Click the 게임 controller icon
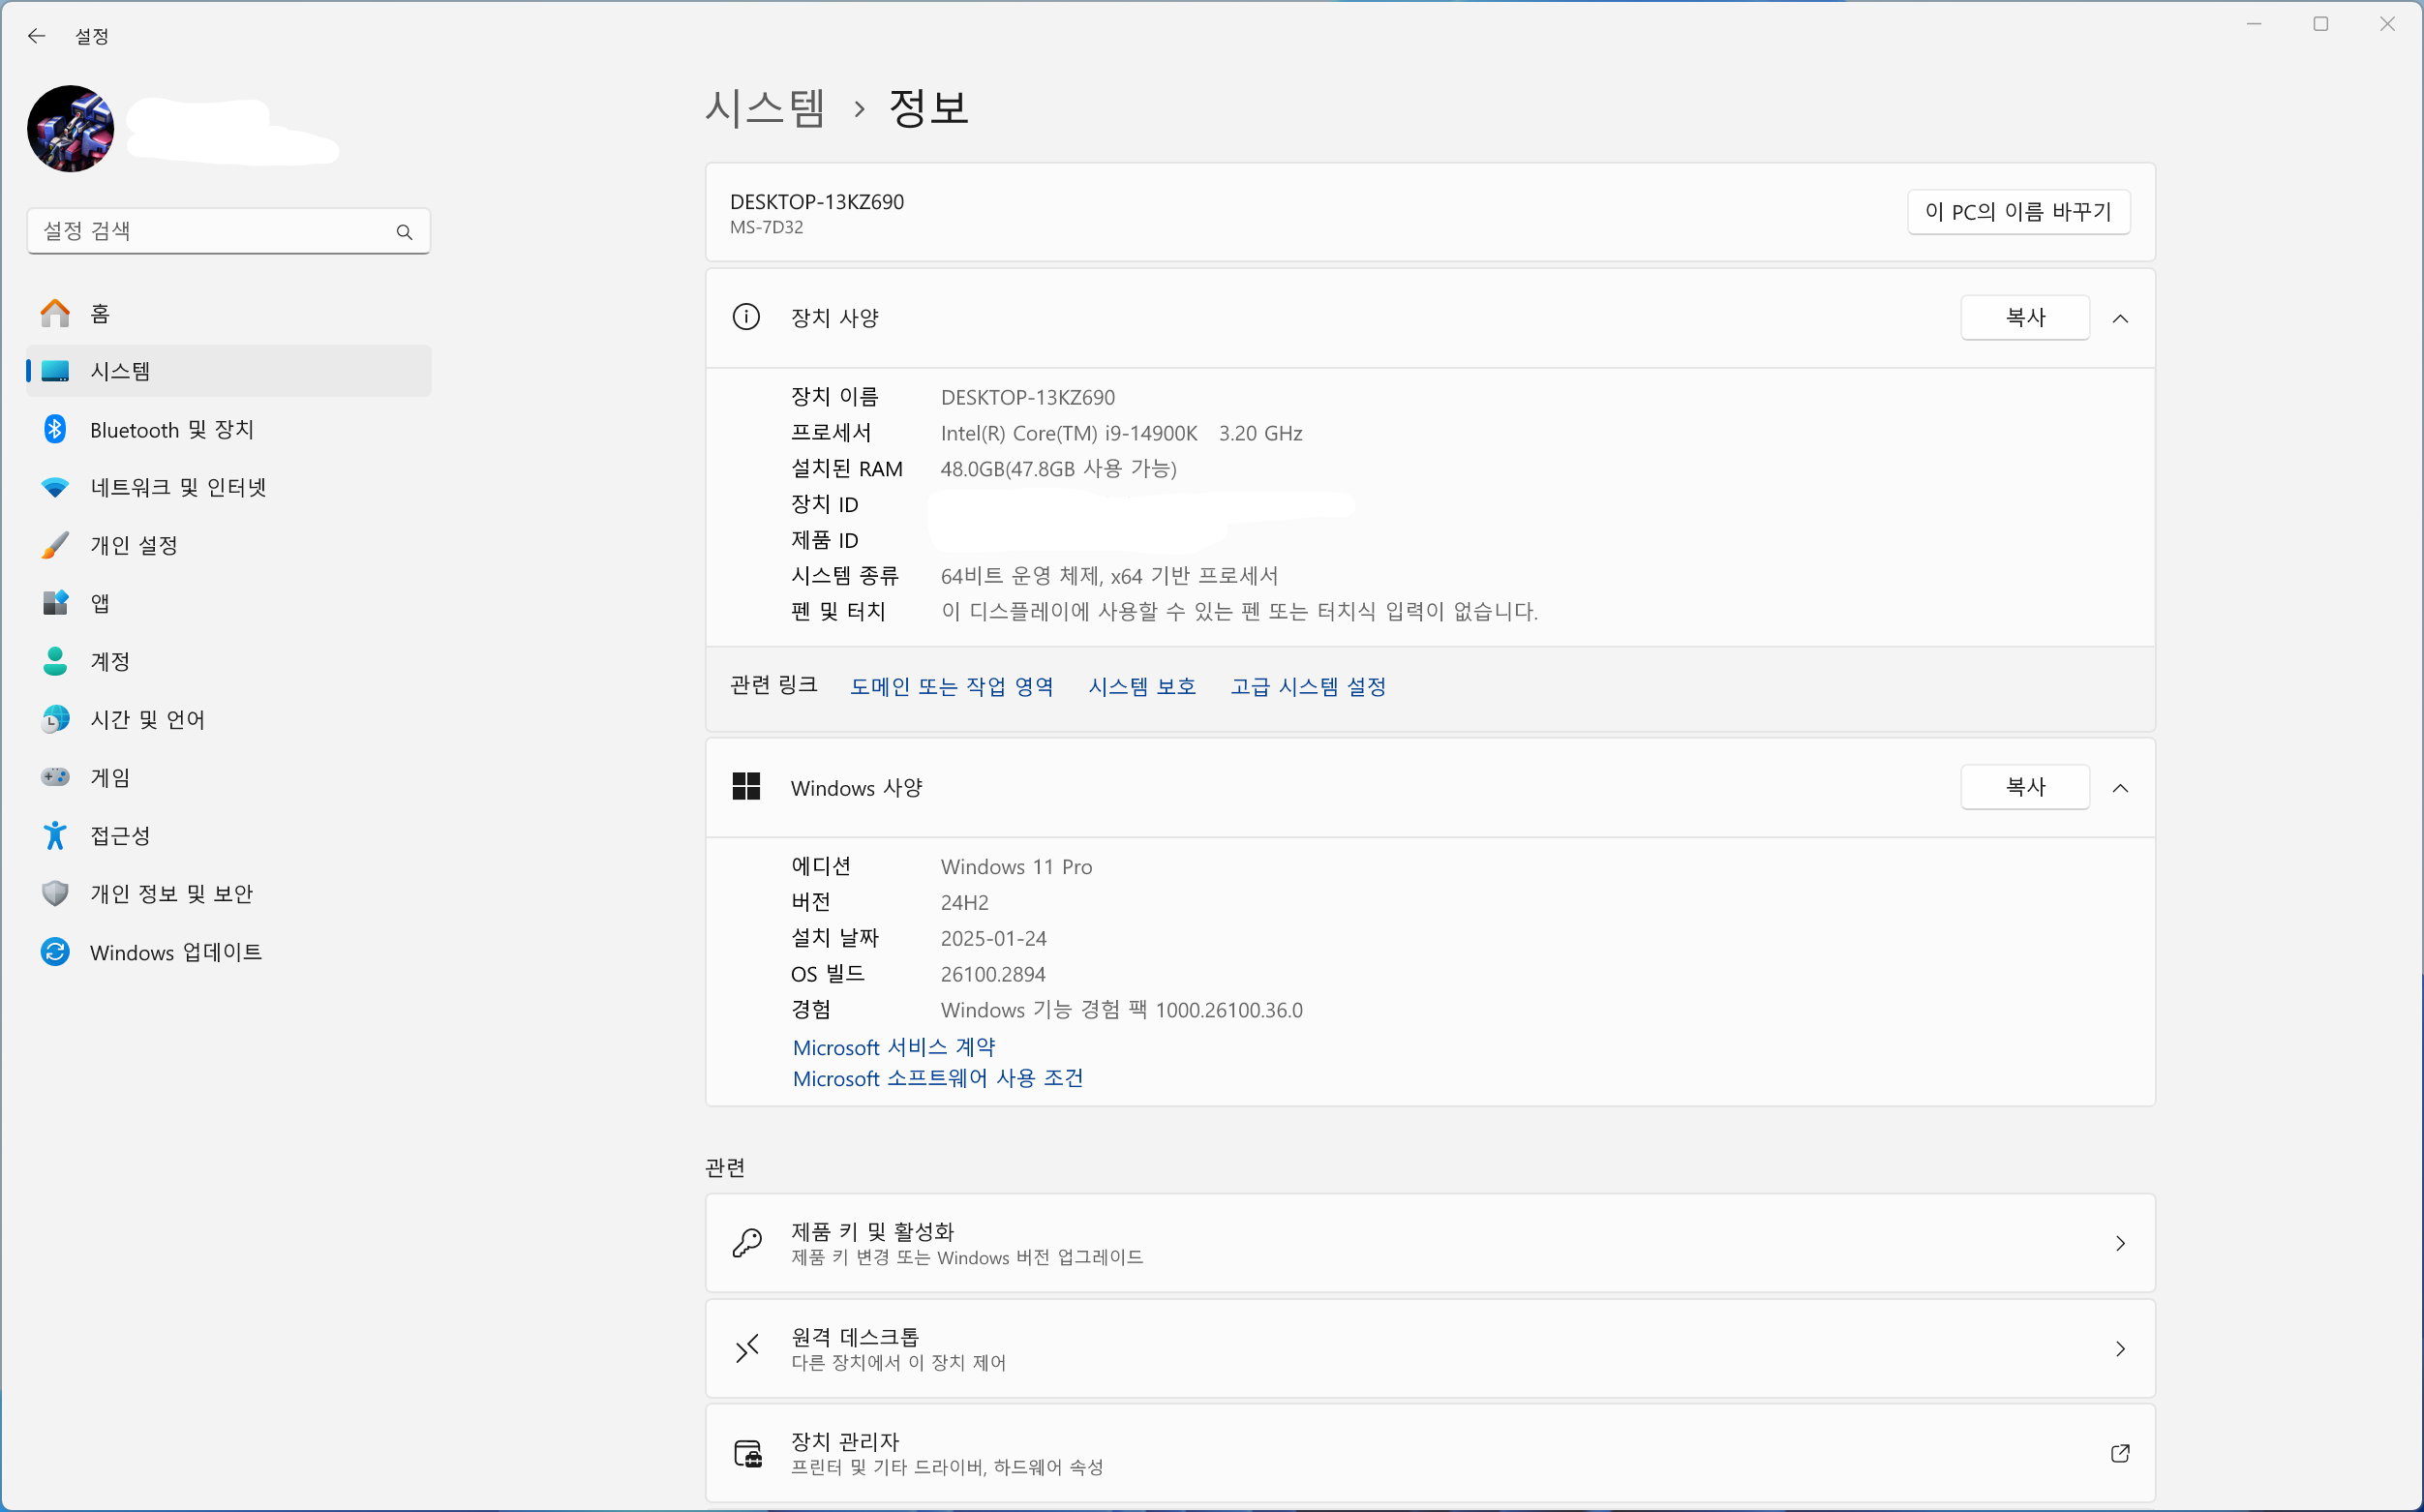 (x=55, y=777)
